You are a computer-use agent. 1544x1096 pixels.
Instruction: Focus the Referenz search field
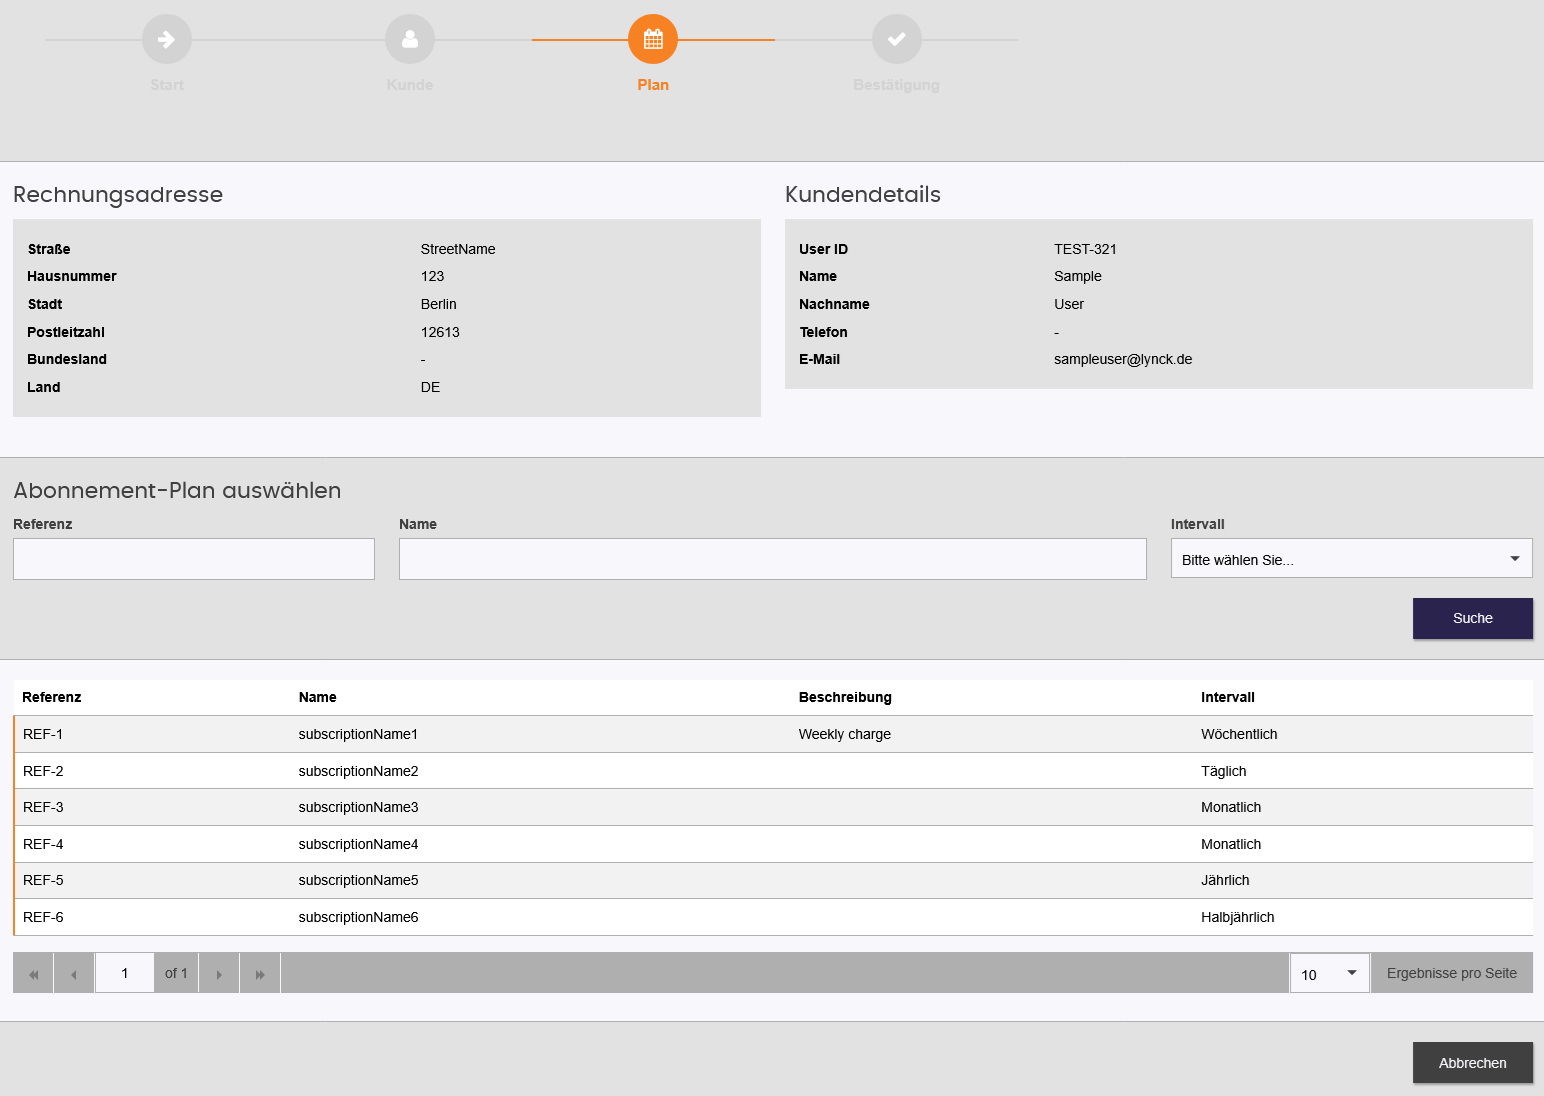[x=194, y=559]
